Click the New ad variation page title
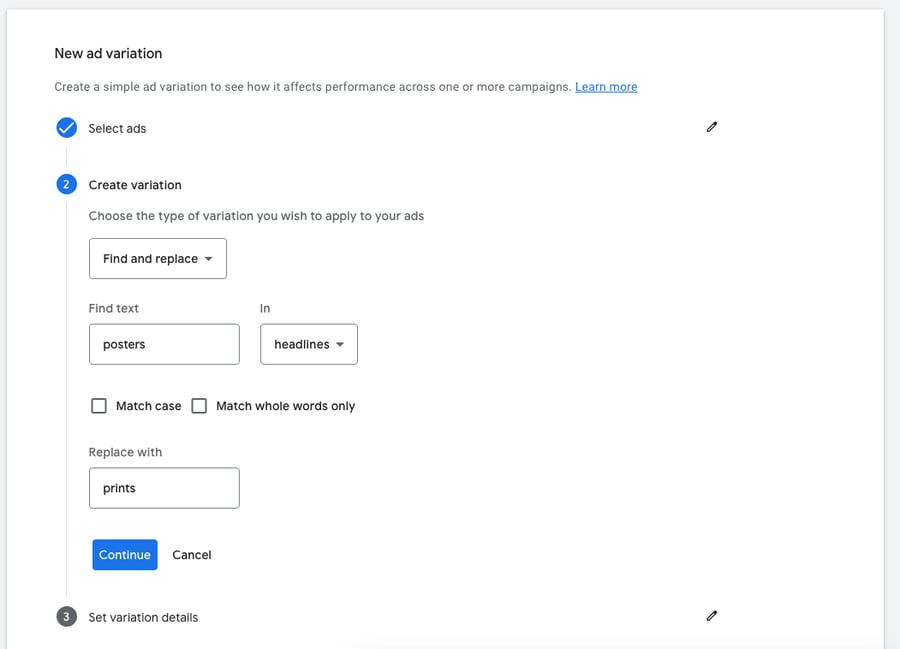The height and width of the screenshot is (649, 900). coord(110,53)
